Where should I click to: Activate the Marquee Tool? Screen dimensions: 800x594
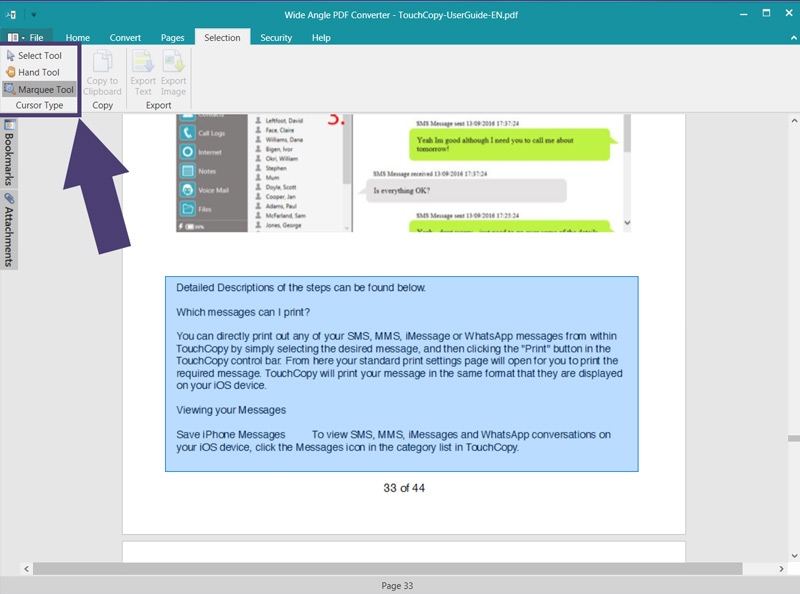click(x=39, y=89)
